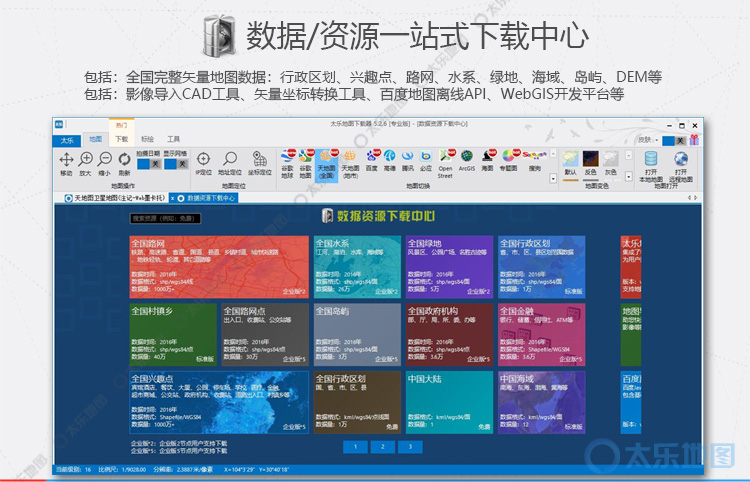
Task: Close the 数据资源下载中心 tab
Action: coord(173,198)
